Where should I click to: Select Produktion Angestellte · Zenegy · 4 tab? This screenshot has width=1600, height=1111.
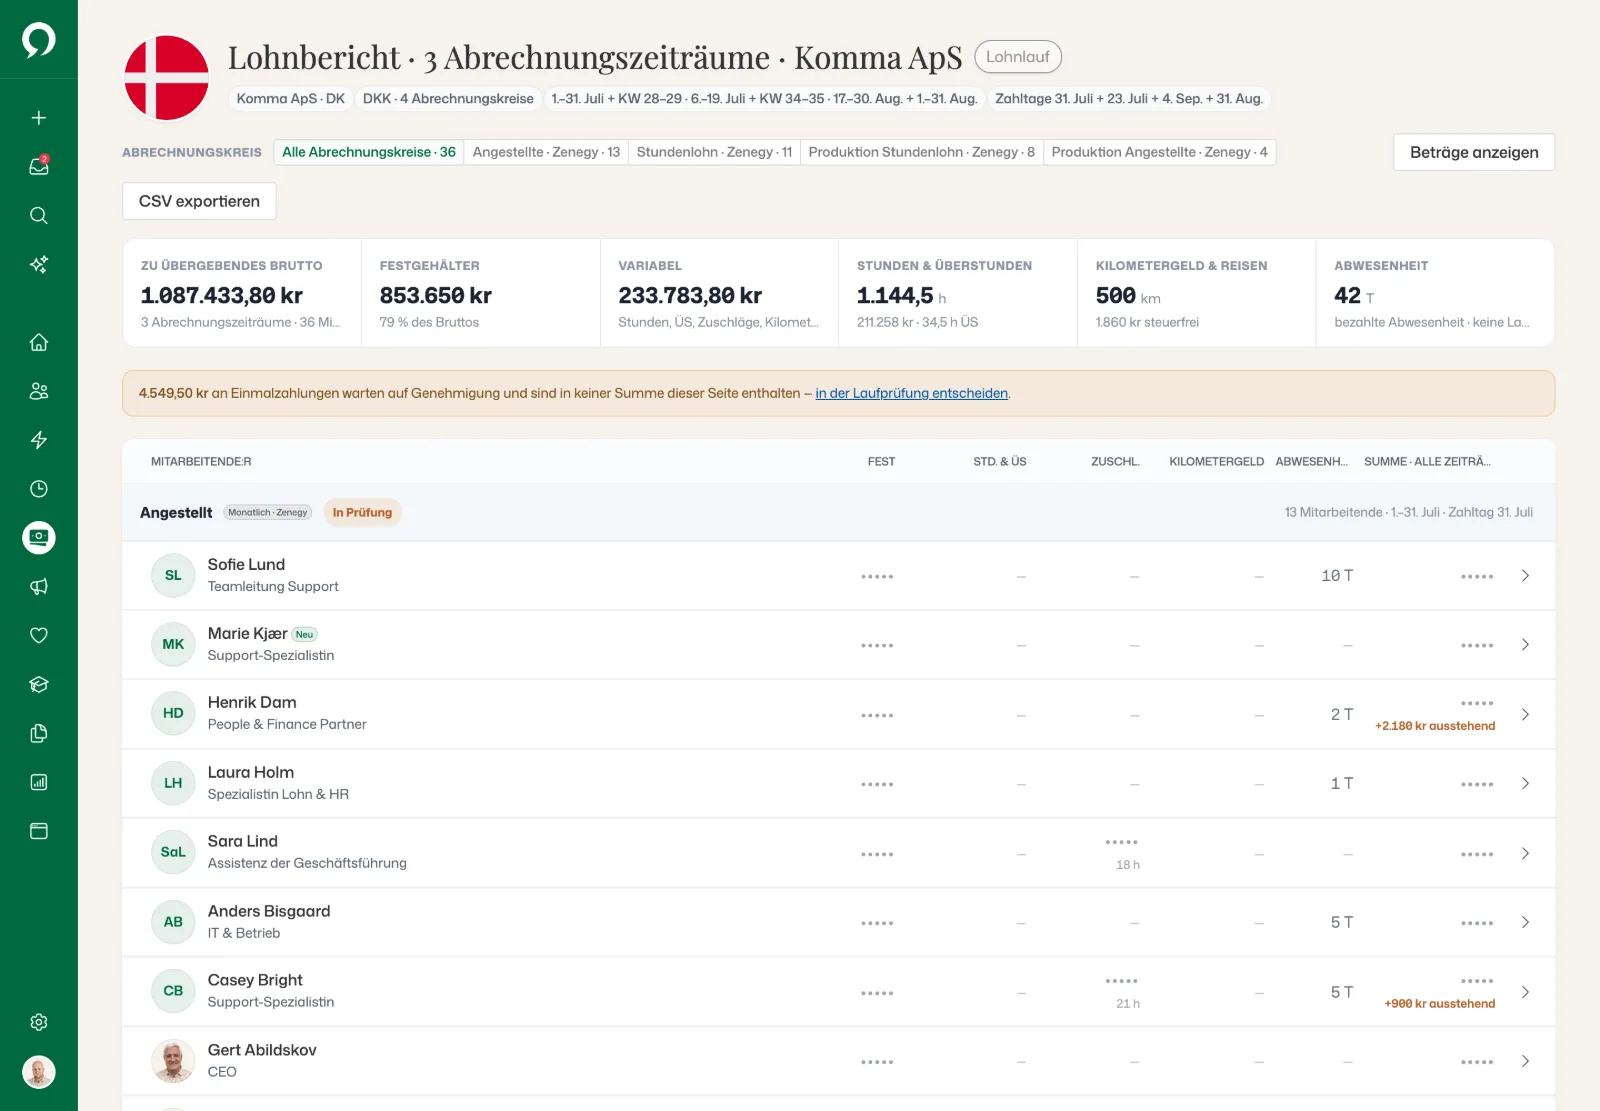coord(1159,152)
